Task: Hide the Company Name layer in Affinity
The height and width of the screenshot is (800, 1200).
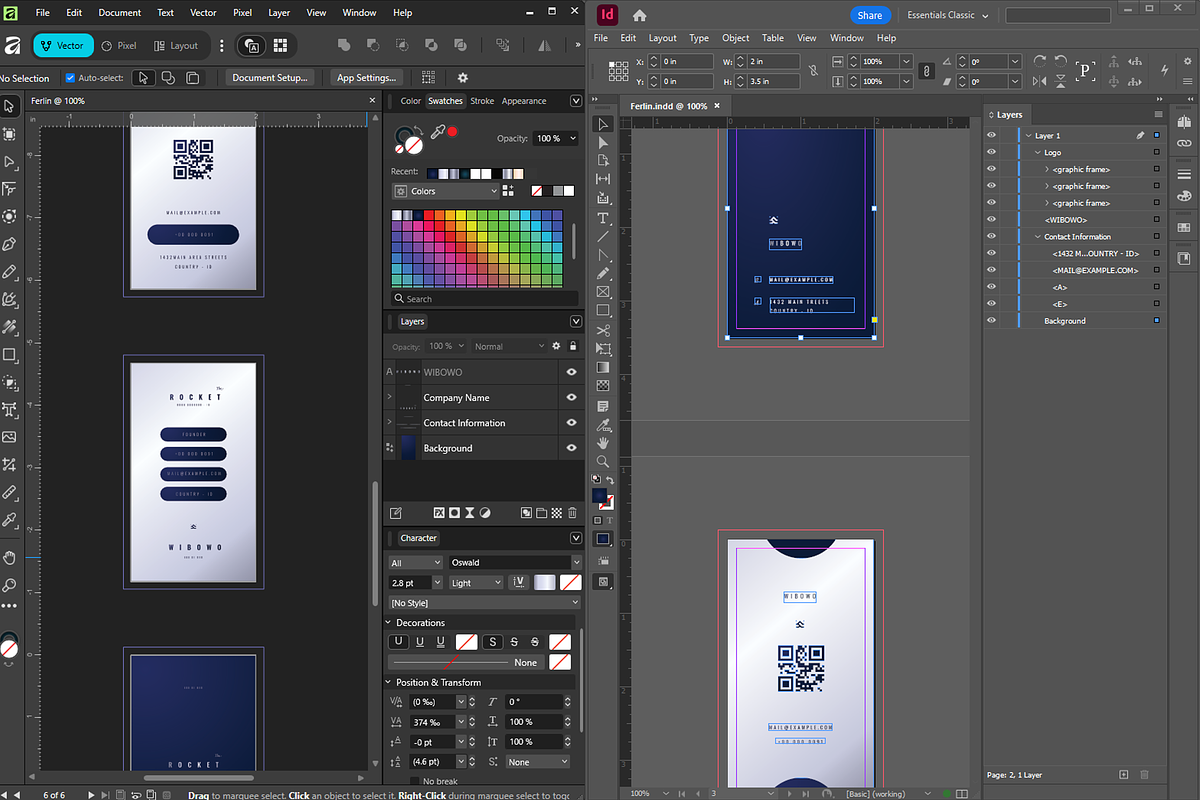Action: point(571,397)
